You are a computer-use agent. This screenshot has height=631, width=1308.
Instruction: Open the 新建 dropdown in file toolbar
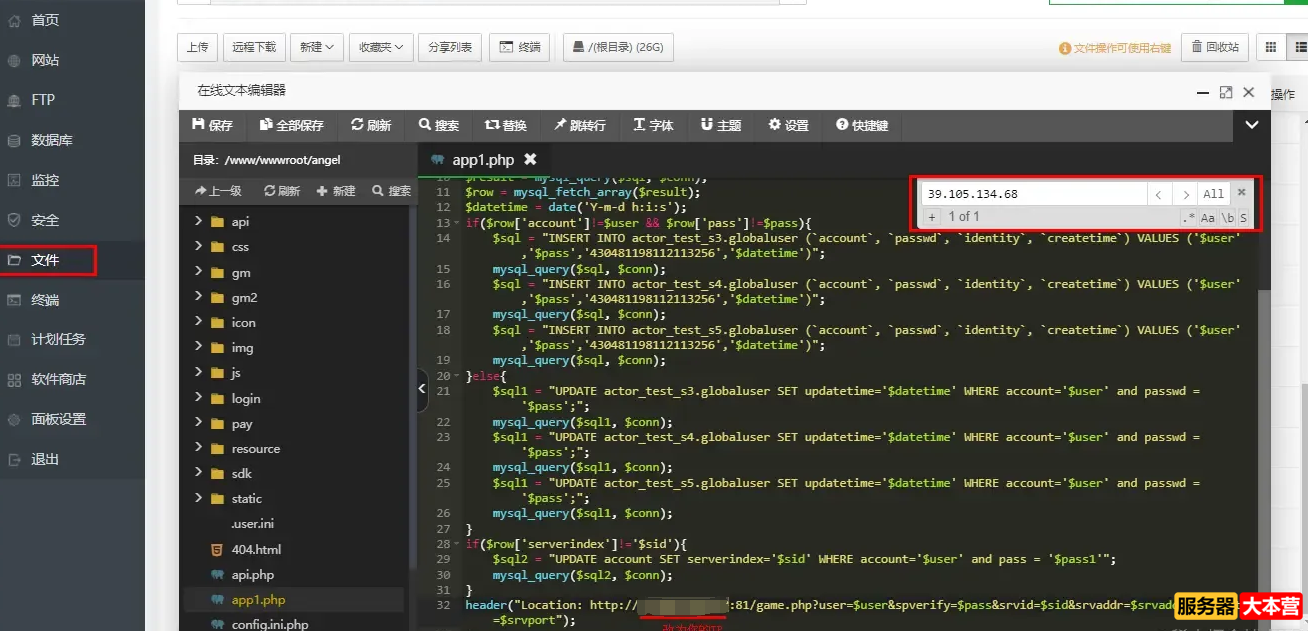pyautogui.click(x=317, y=47)
